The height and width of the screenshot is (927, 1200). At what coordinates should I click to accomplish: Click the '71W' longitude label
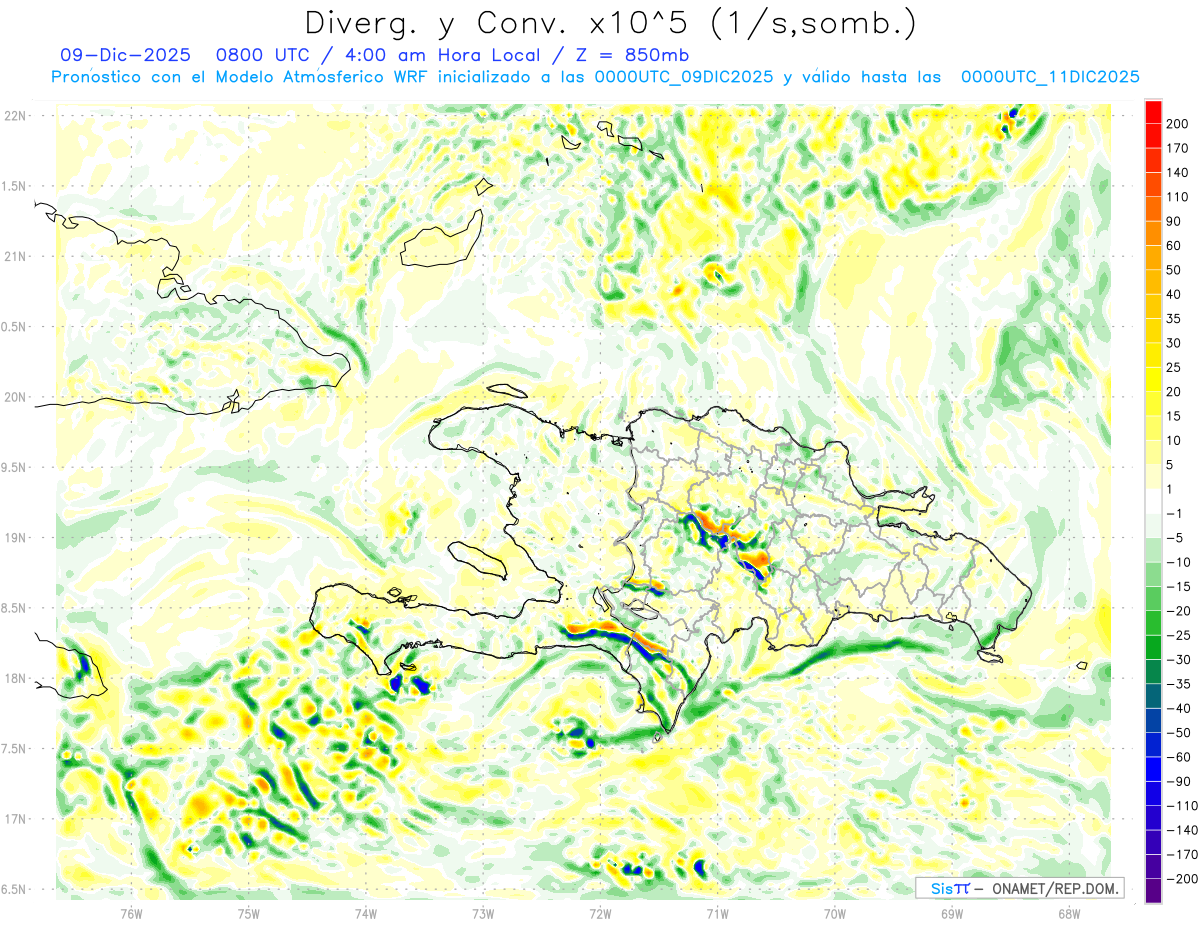tap(717, 913)
